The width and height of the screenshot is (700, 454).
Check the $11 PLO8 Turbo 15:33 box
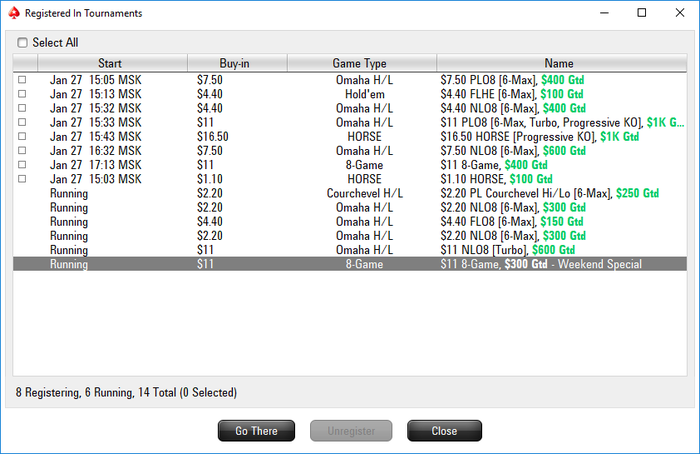coord(22,122)
